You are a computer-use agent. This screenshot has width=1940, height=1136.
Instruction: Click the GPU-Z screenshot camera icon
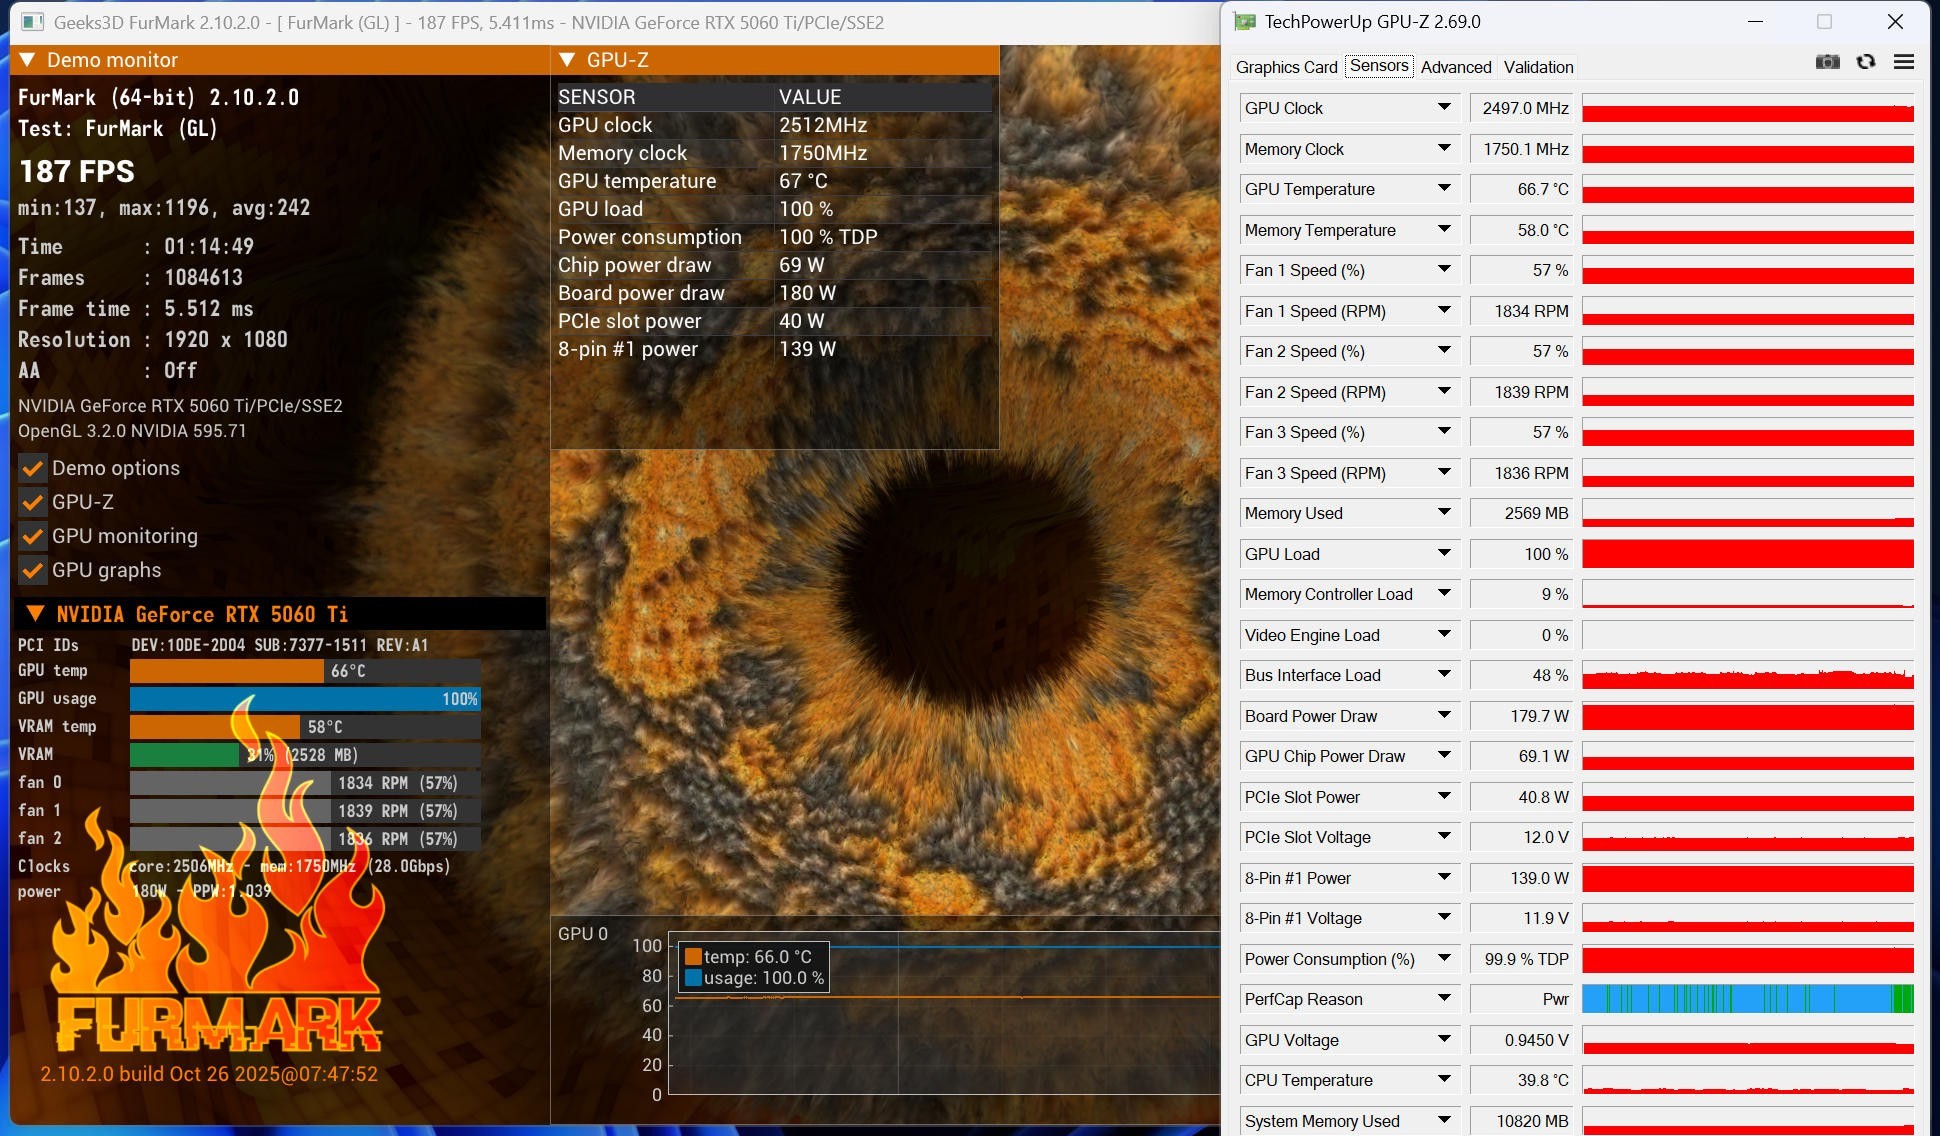click(x=1827, y=62)
